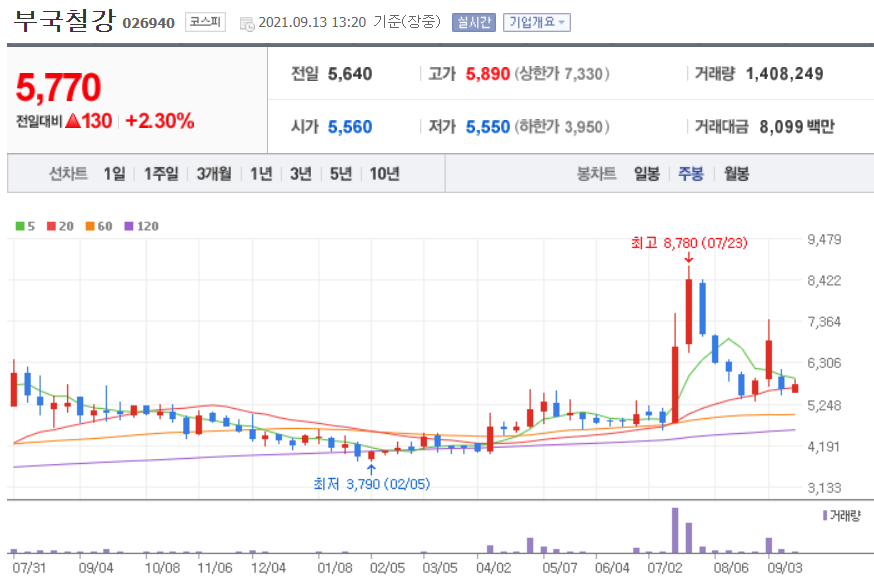
Task: Click the 봉차트 label
Action: click(596, 174)
